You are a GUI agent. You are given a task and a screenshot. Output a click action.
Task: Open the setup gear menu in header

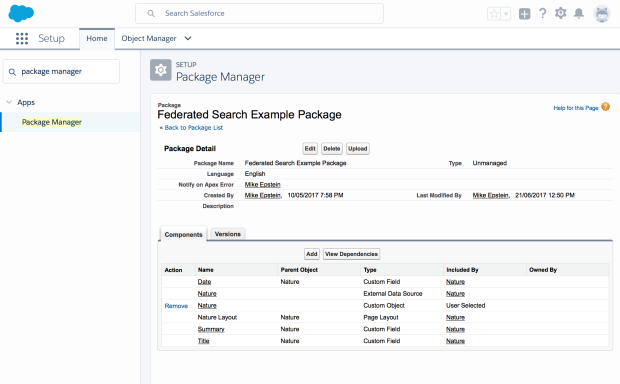click(x=560, y=13)
